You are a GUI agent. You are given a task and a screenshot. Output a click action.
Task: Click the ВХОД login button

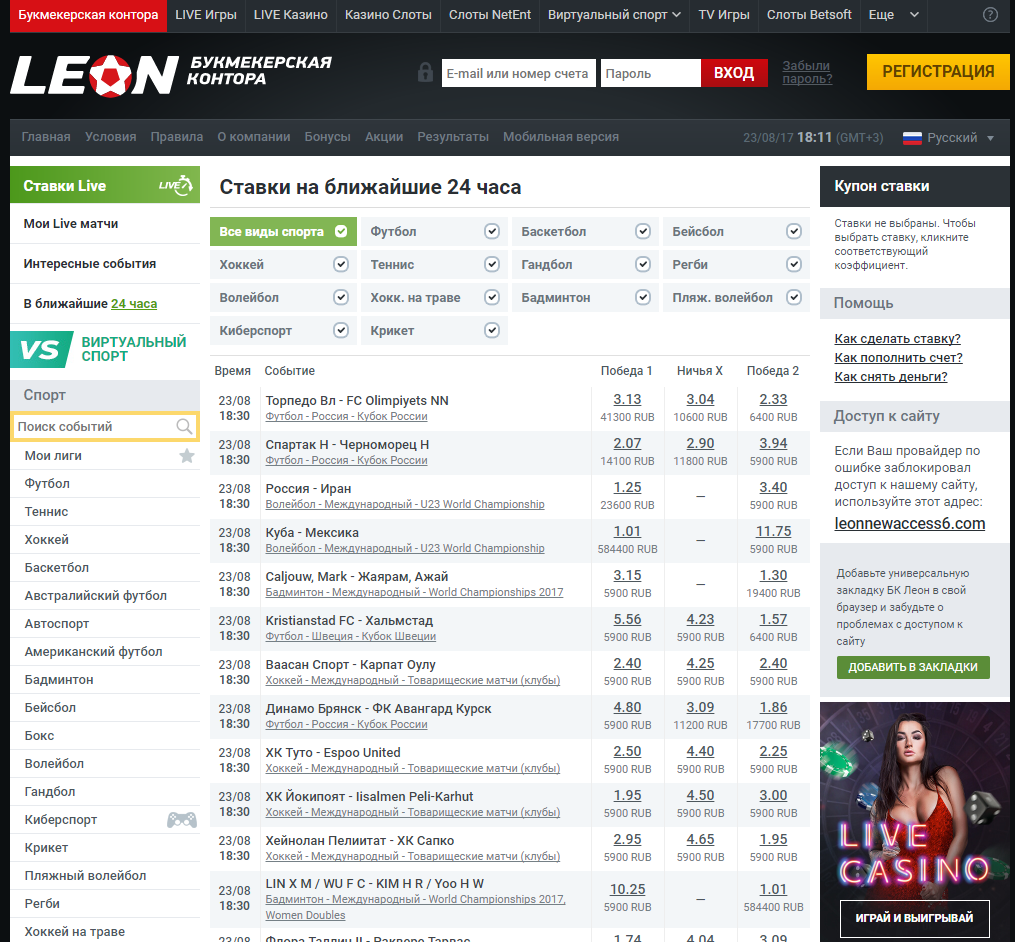(734, 73)
